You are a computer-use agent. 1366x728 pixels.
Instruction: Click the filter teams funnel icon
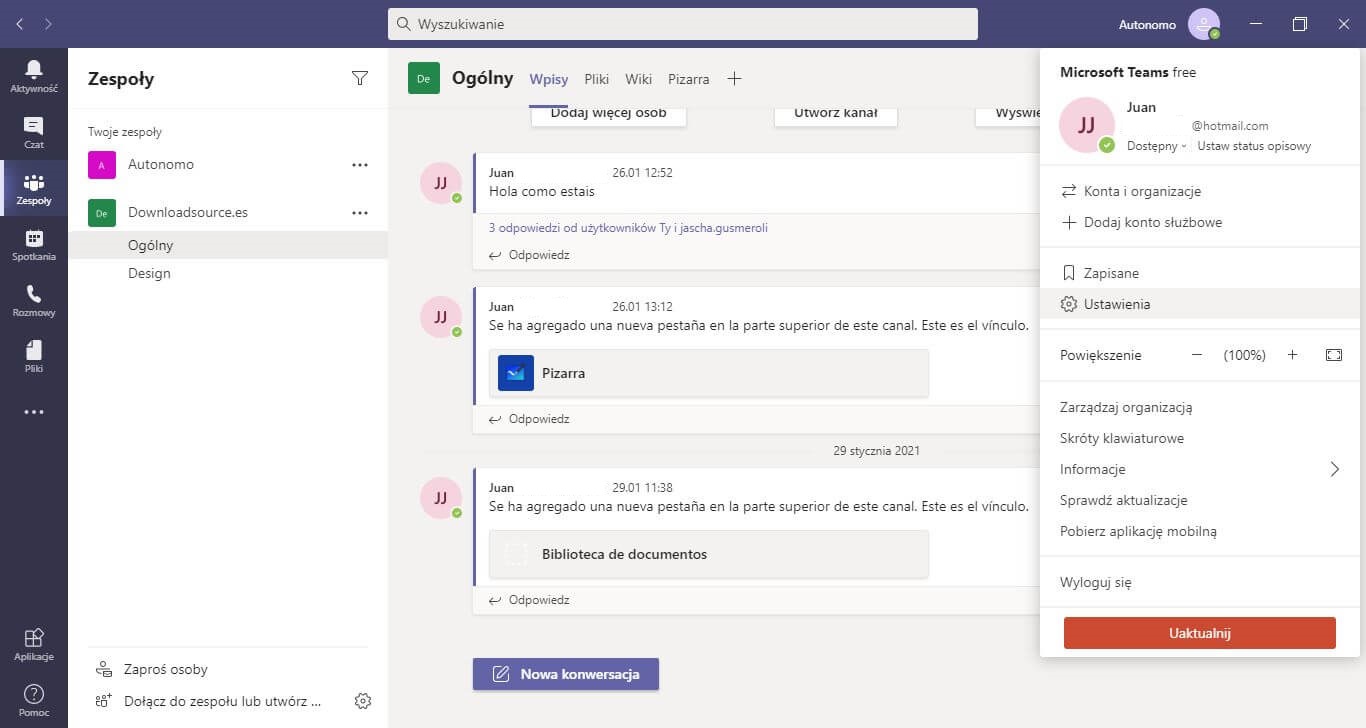(x=360, y=78)
